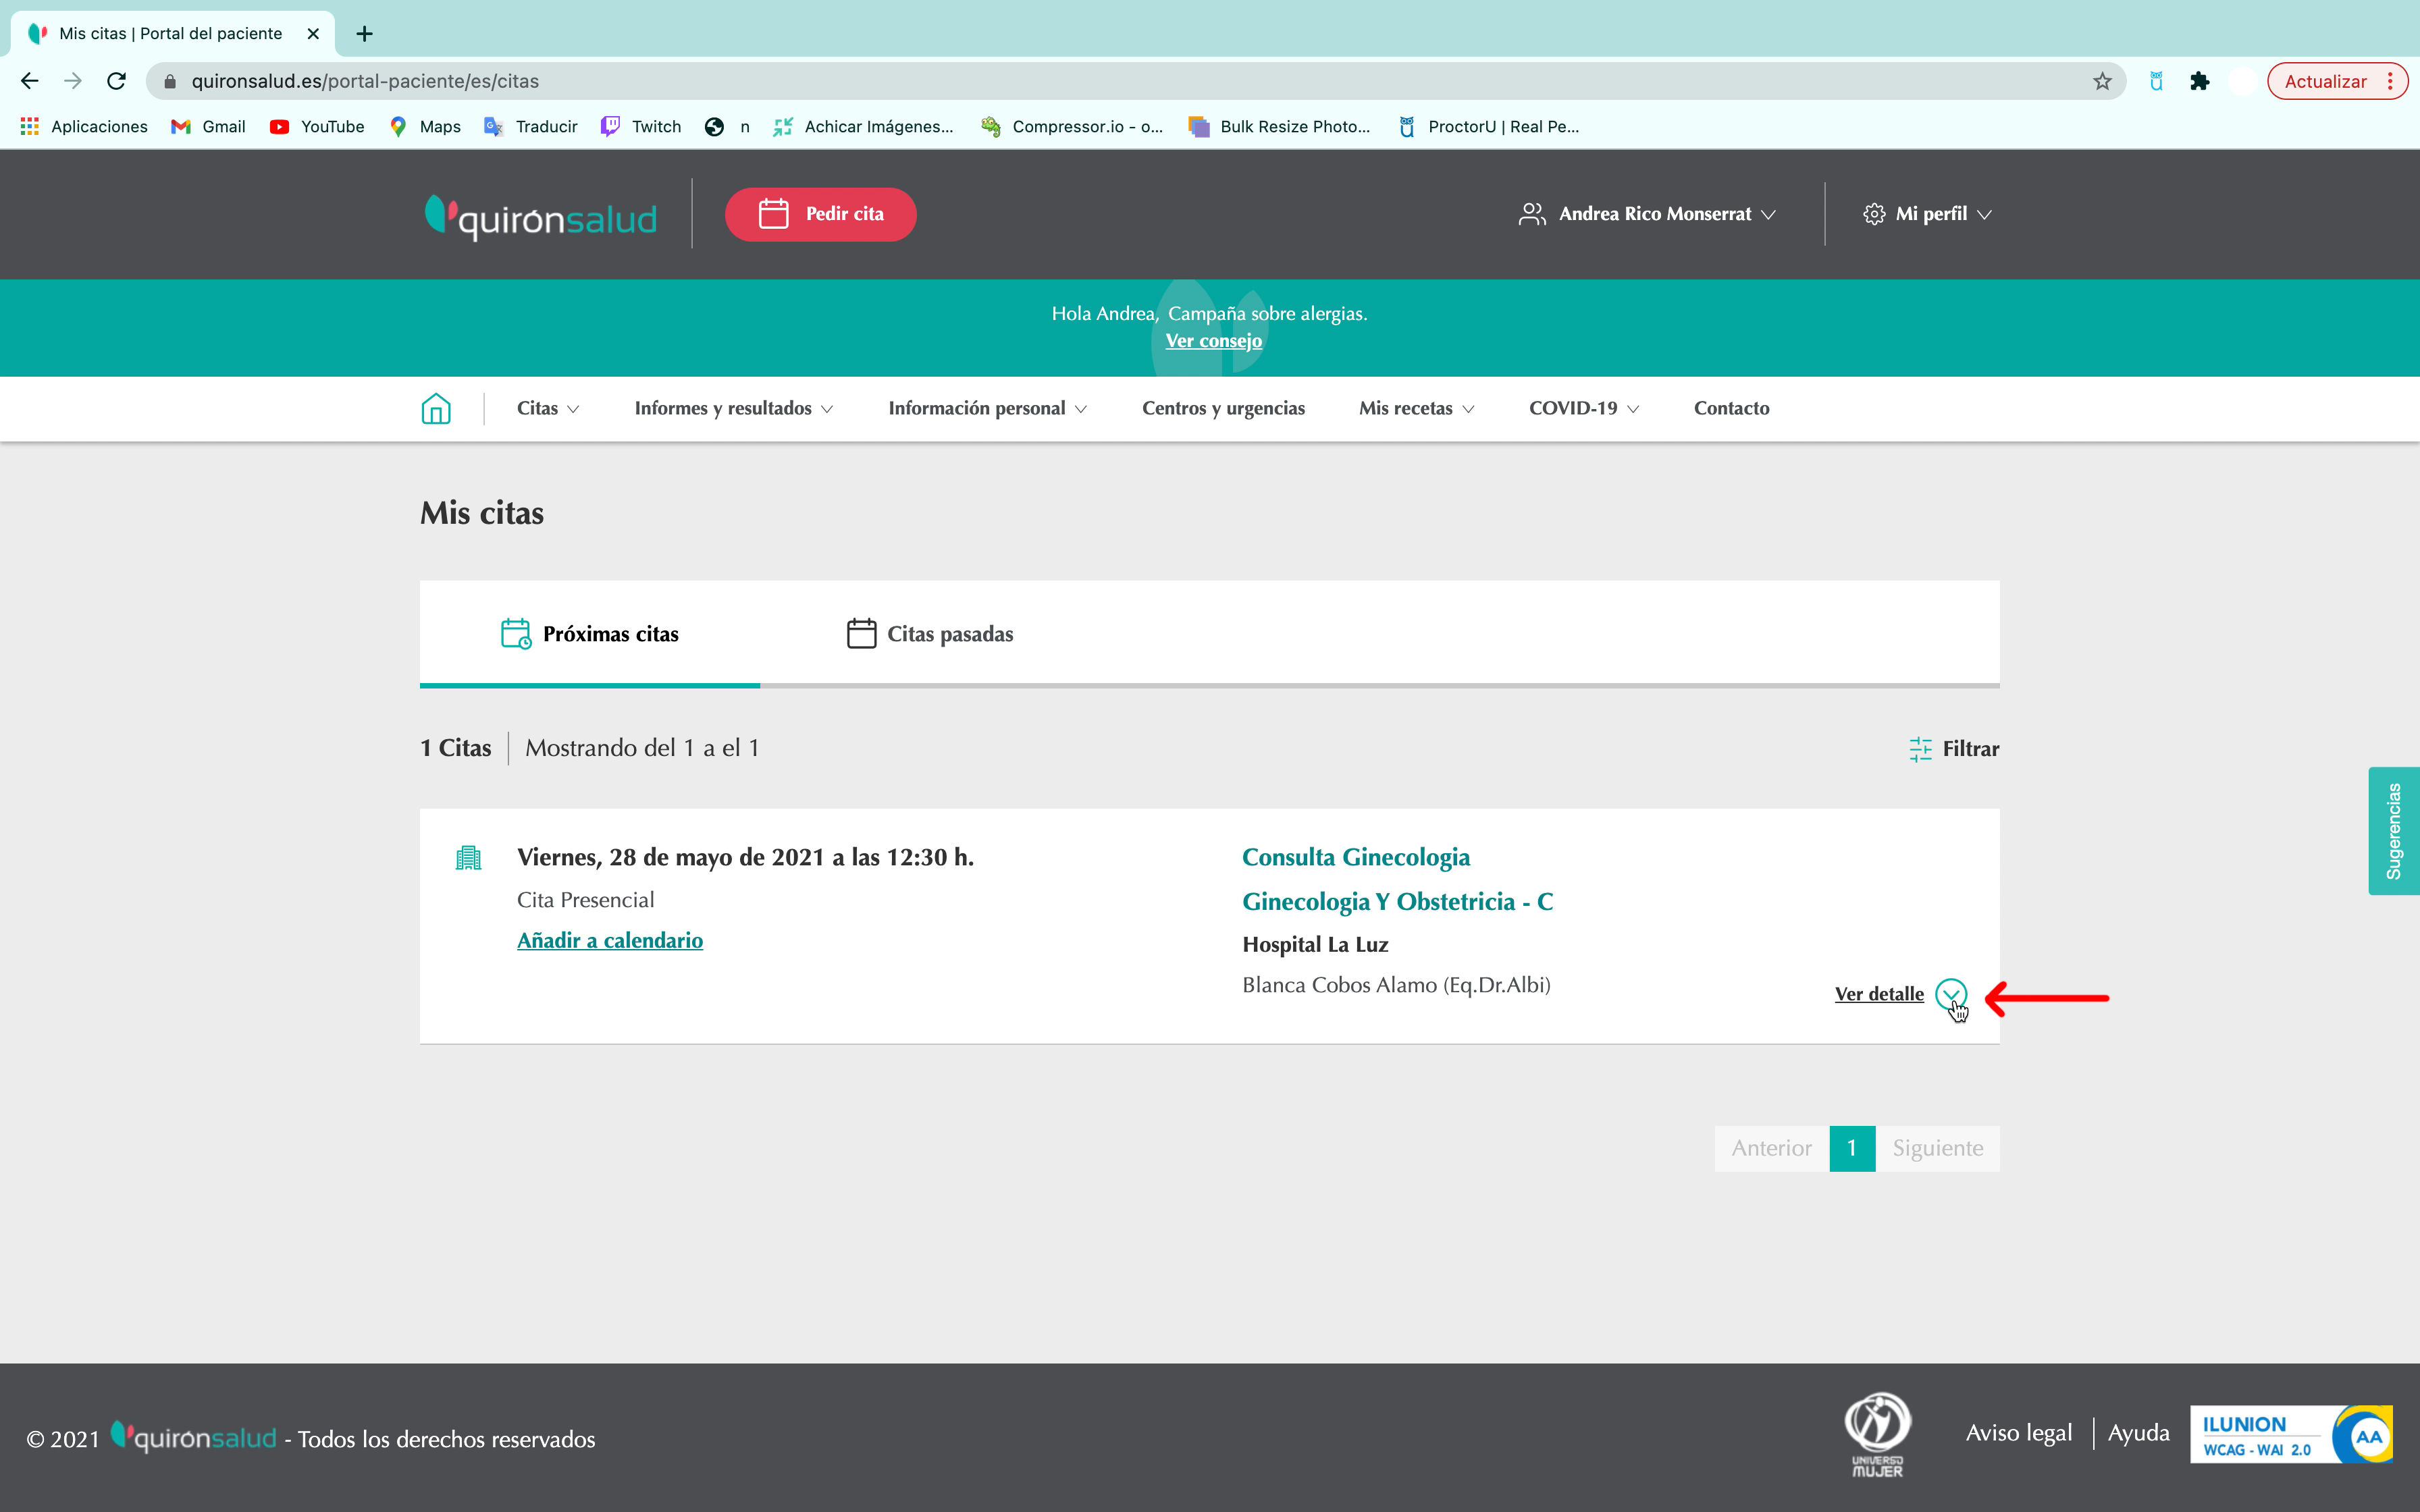Click the Pedir cita button
The width and height of the screenshot is (2420, 1512).
(820, 214)
